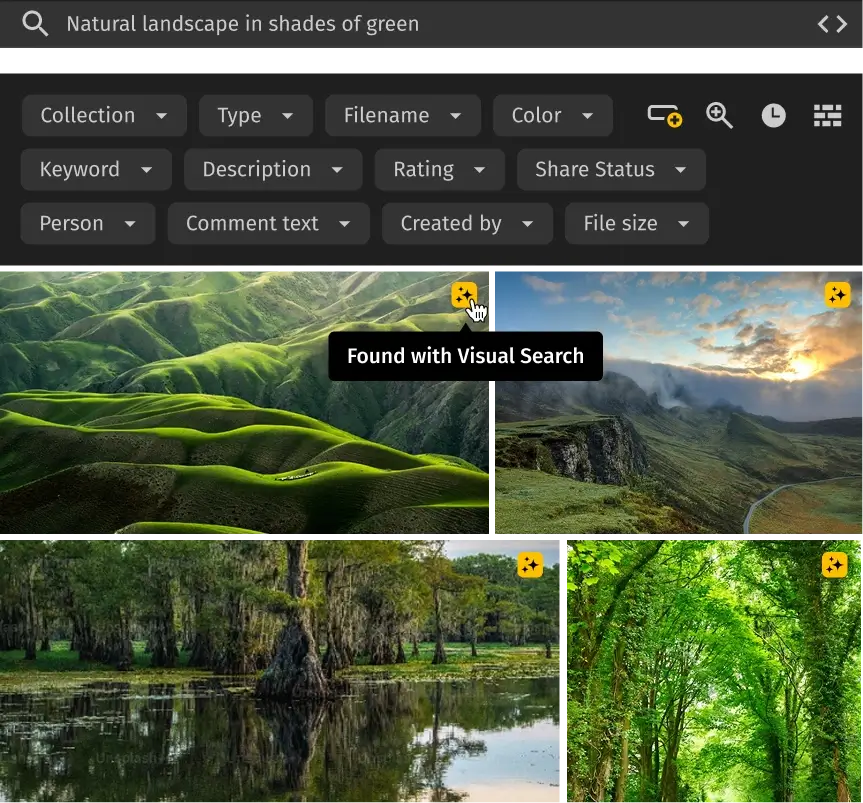Screen dimensions: 863x803
Task: Open the Keyword filter
Action: click(95, 169)
